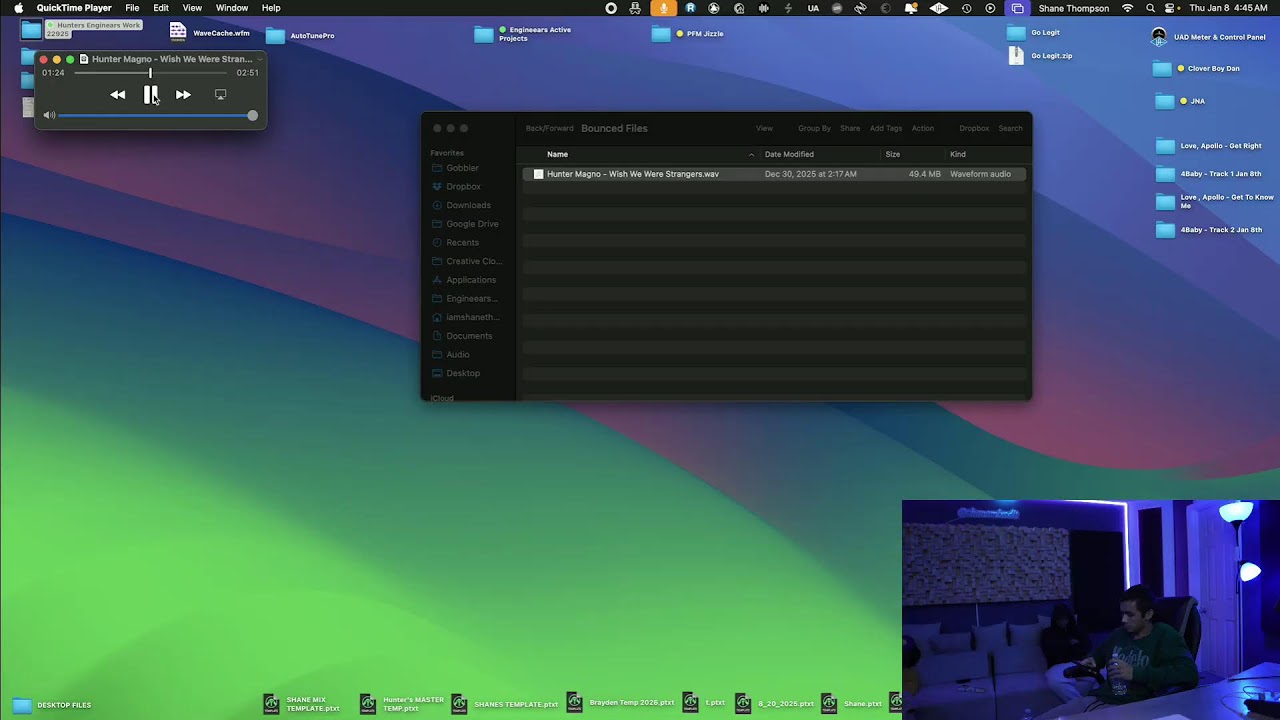The width and height of the screenshot is (1280, 720).
Task: Click the fast-forward button in QuickTime
Action: 183,95
